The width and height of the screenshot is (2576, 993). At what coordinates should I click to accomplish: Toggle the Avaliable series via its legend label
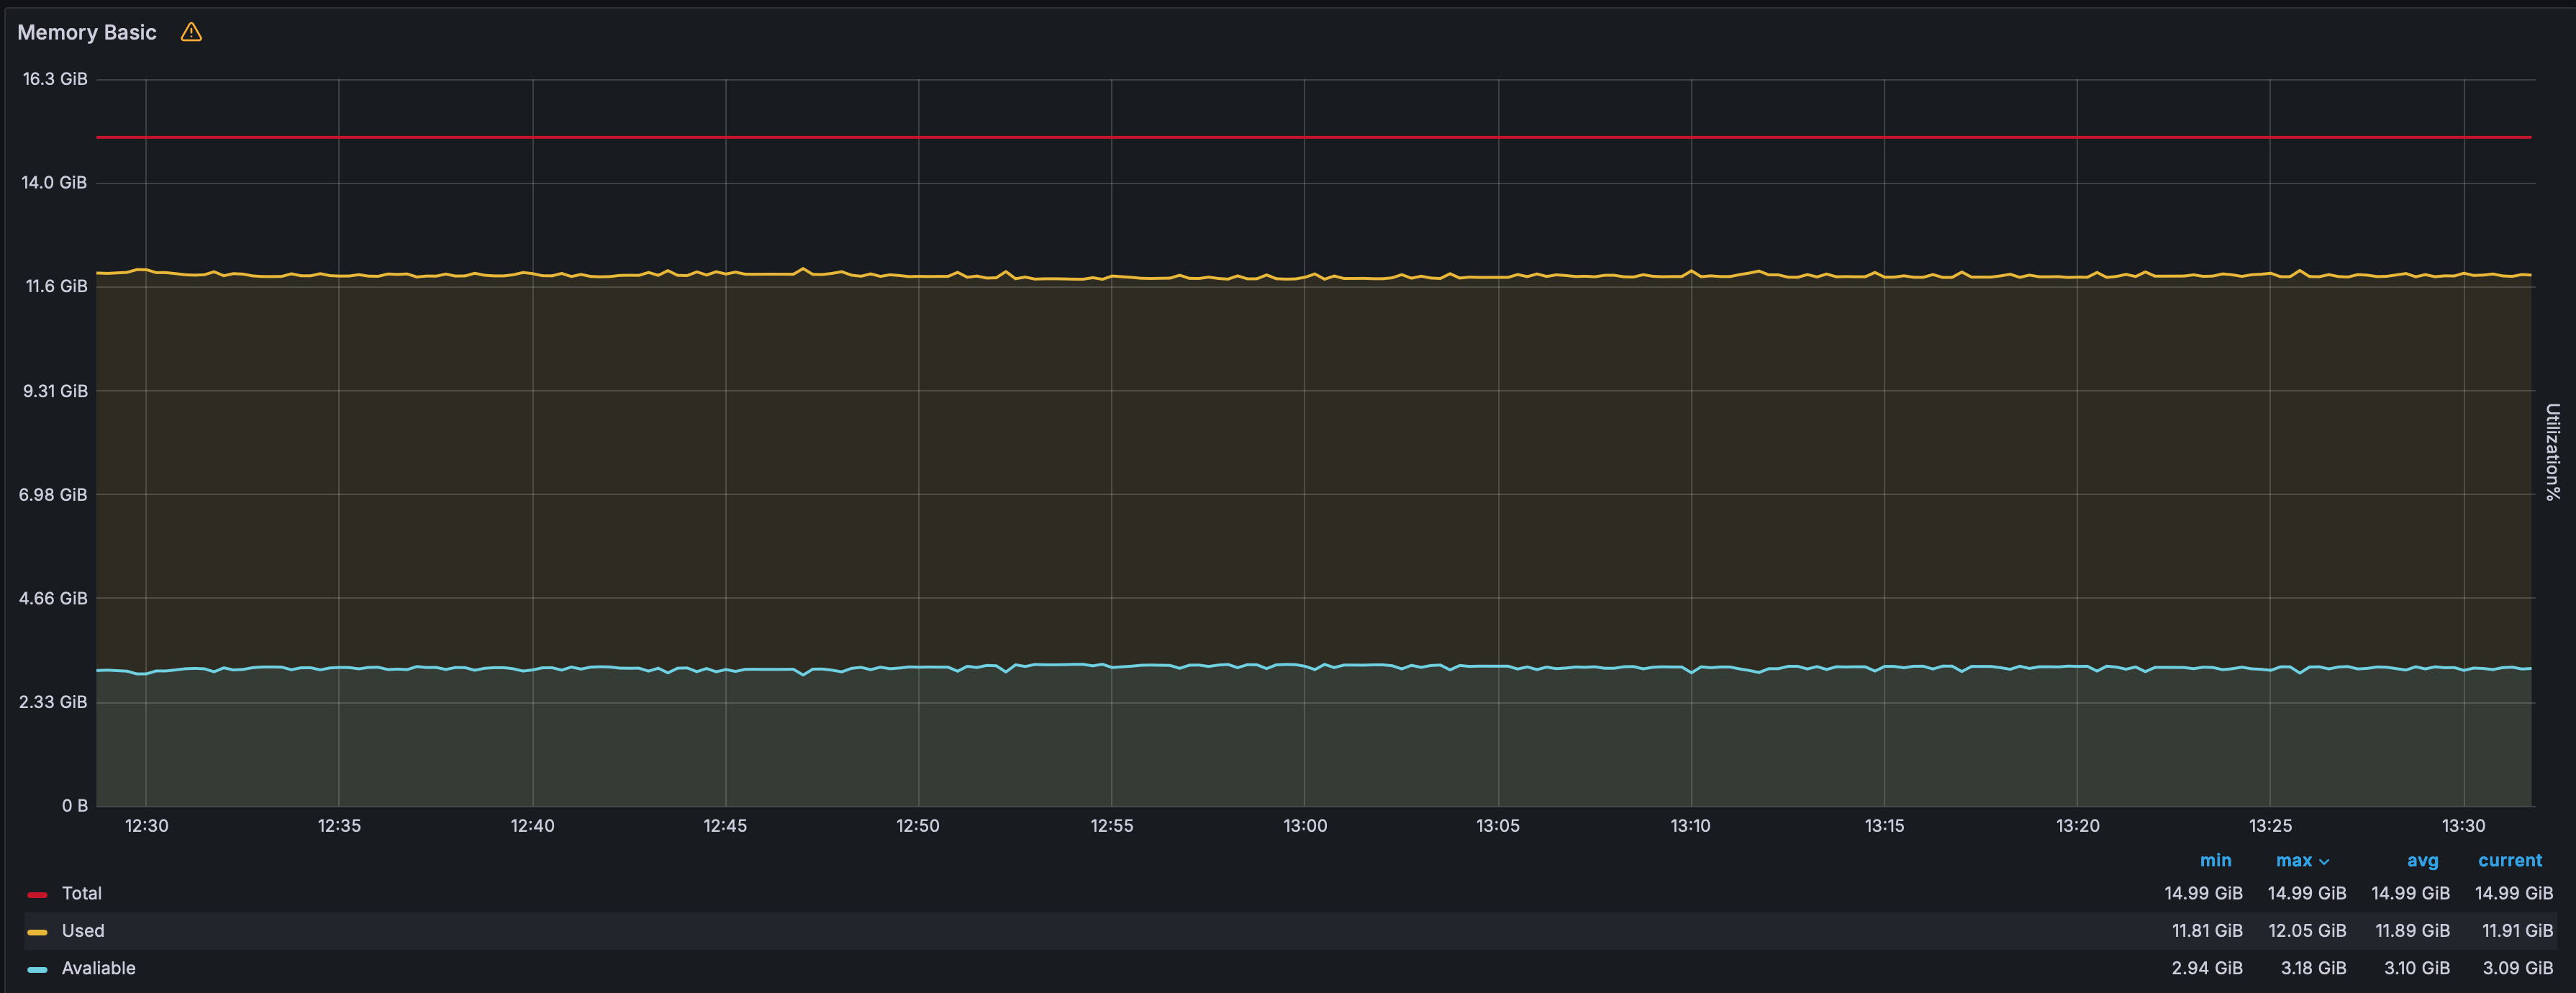click(99, 968)
